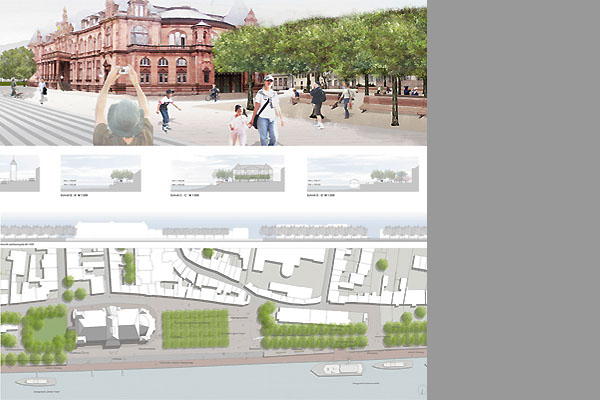
Task: Click the large ship docked on the river
Action: click(338, 370)
